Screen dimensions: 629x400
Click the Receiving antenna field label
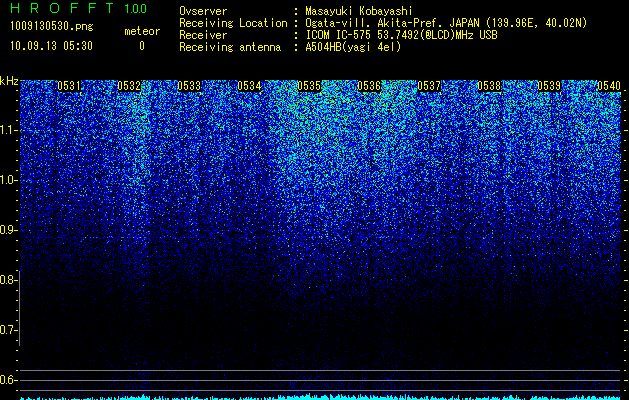click(230, 48)
